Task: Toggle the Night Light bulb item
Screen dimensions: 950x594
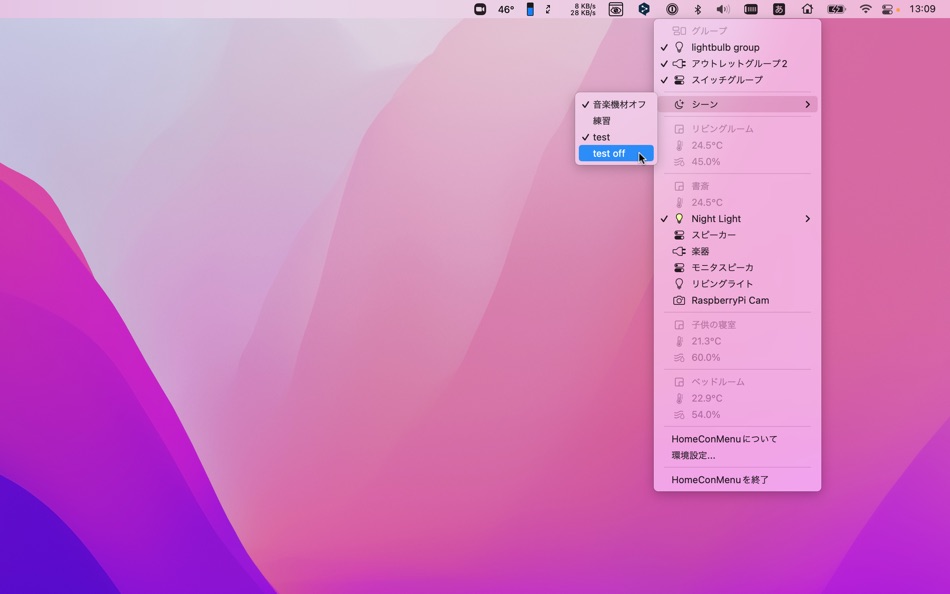Action: pyautogui.click(x=737, y=219)
